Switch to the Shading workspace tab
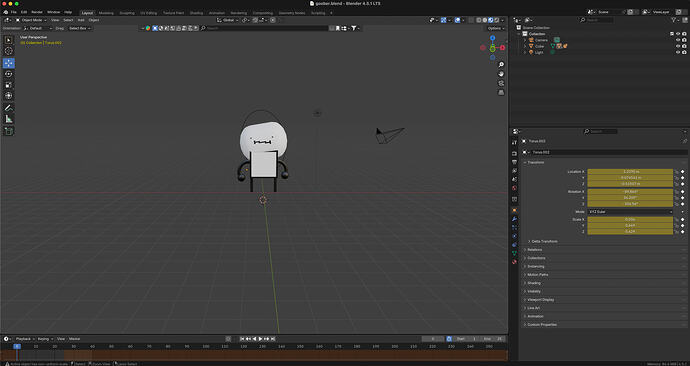 click(196, 13)
